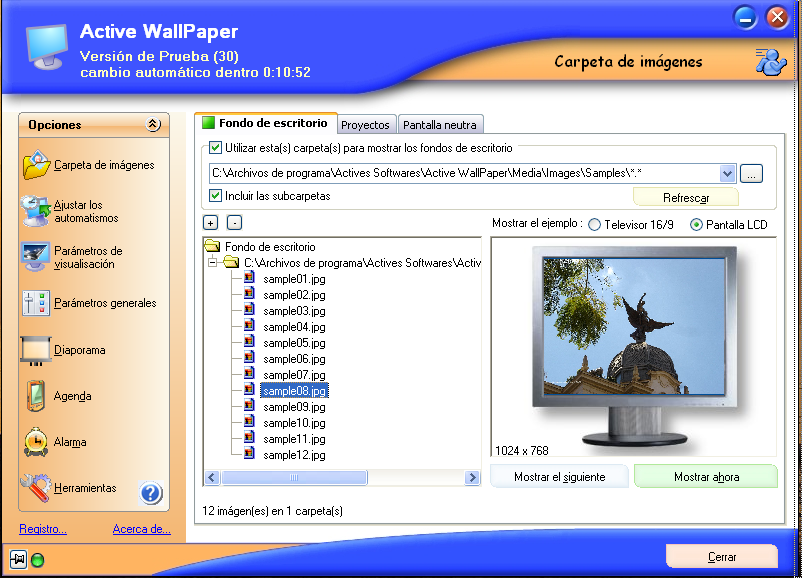Click the horizontal scrollbar thumb in file tree
Viewport: 802px width, 578px height.
coord(294,478)
